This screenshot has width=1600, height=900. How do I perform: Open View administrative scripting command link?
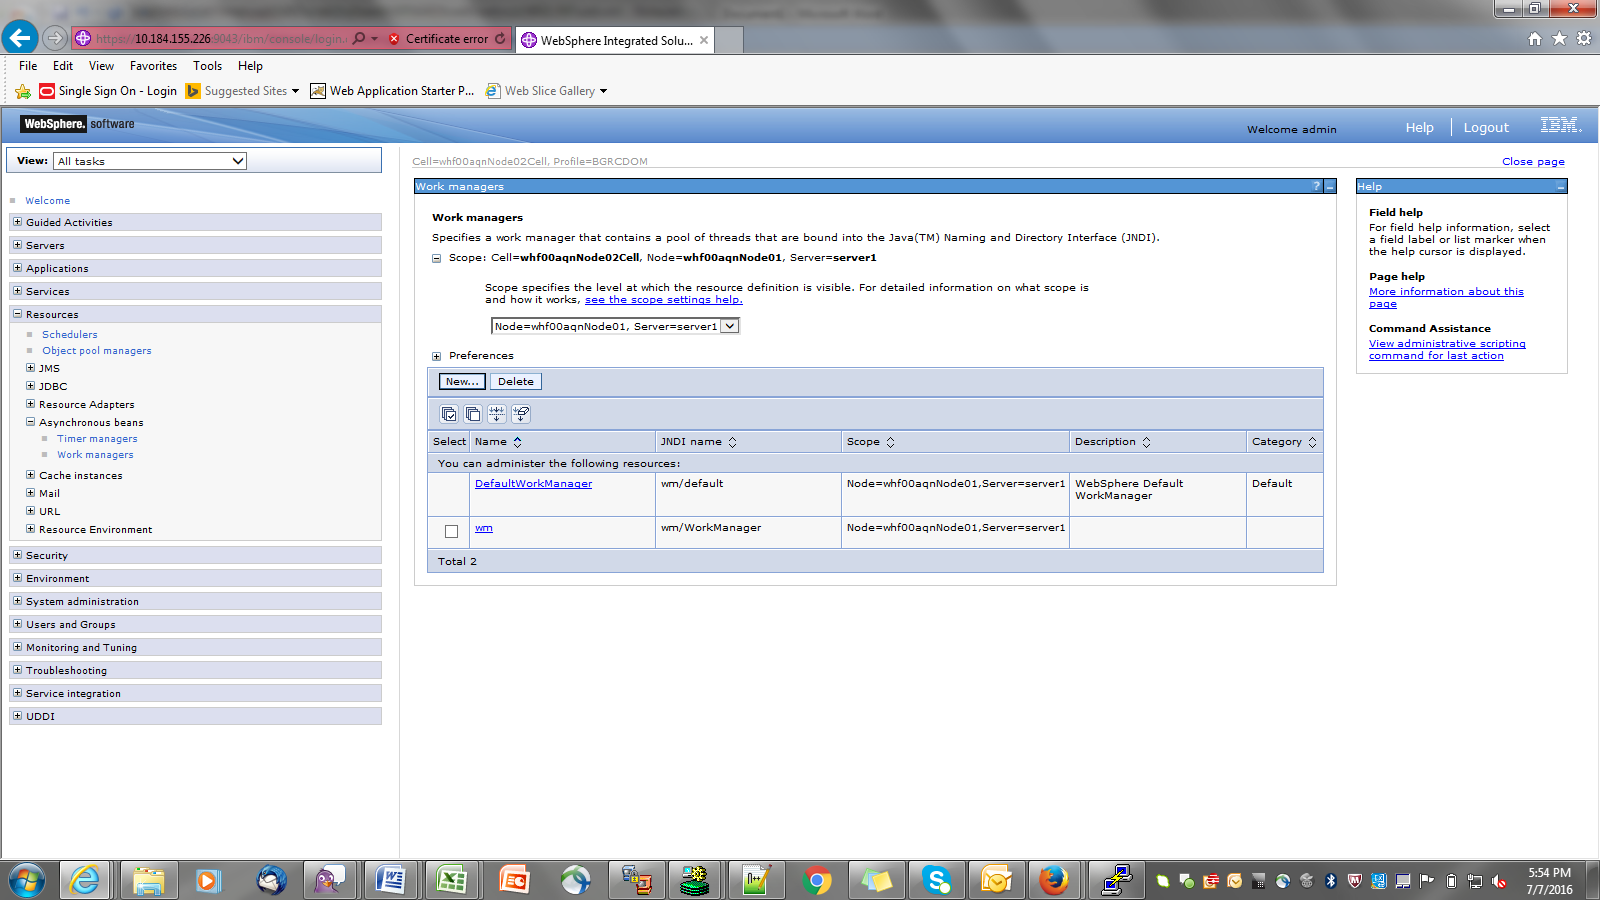click(x=1447, y=350)
